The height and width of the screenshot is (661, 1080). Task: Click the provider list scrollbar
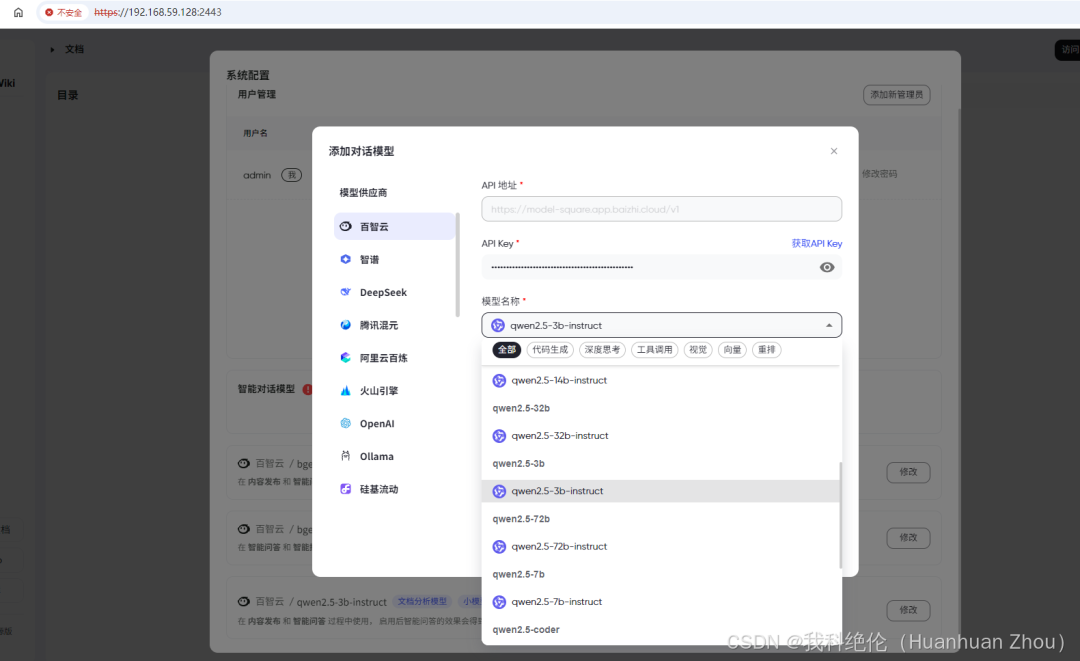pos(458,265)
